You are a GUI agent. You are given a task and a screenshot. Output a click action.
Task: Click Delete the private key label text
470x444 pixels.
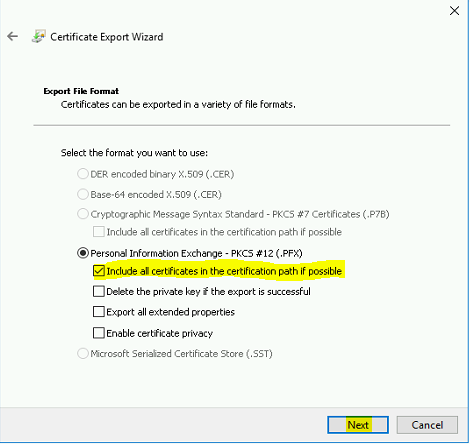coord(208,292)
